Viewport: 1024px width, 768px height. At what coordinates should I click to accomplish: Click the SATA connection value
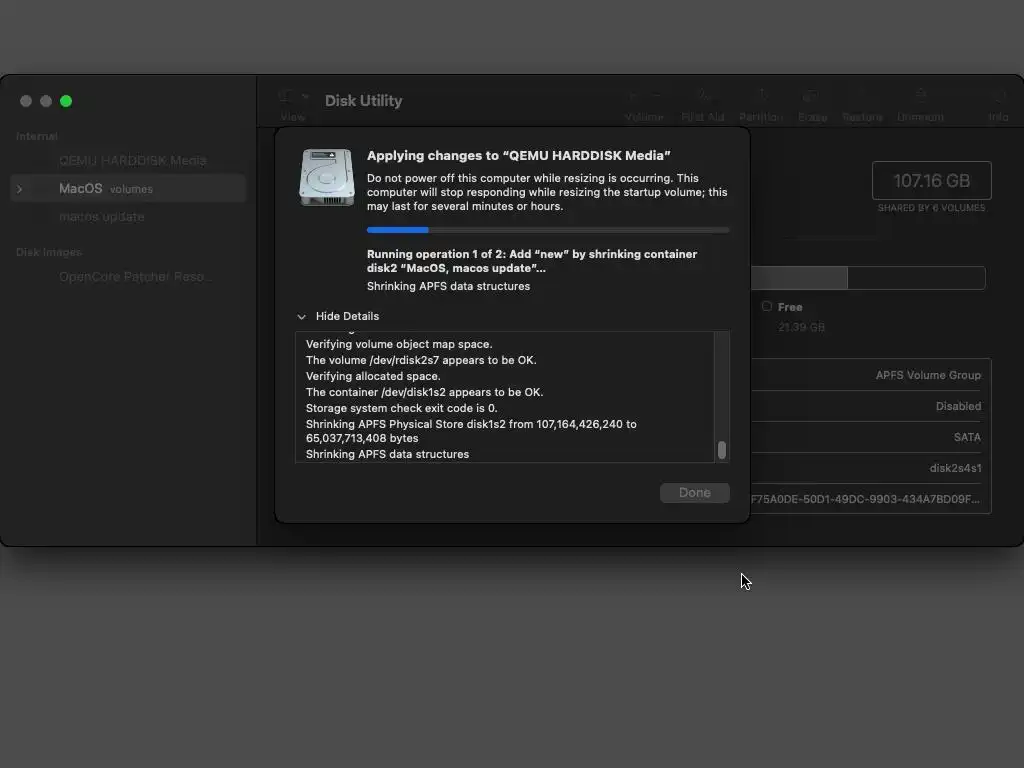[x=967, y=438]
